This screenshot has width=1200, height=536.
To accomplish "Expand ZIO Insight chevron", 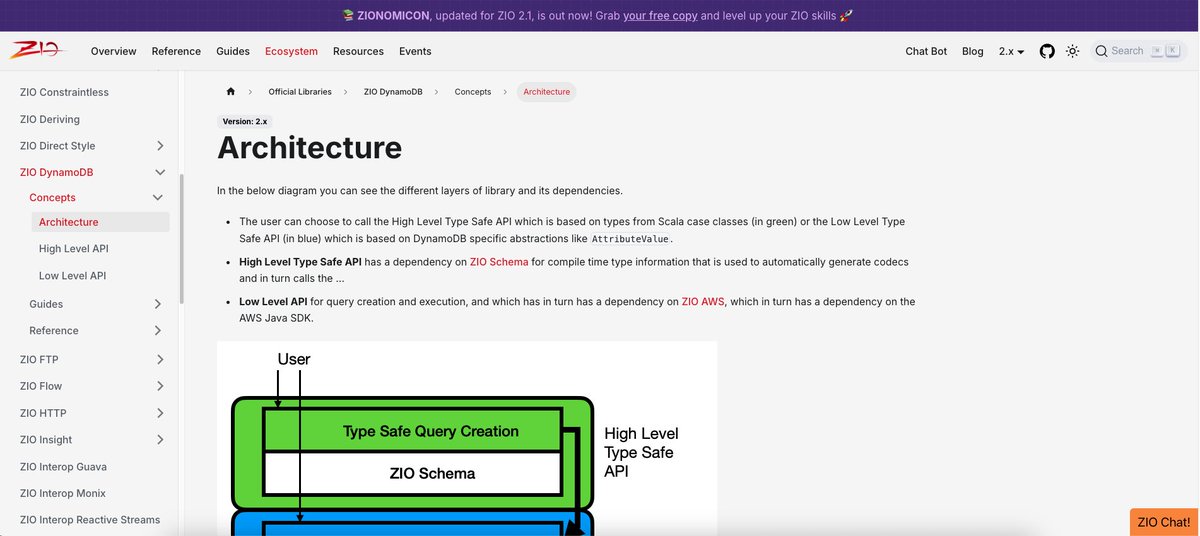I will pos(160,440).
